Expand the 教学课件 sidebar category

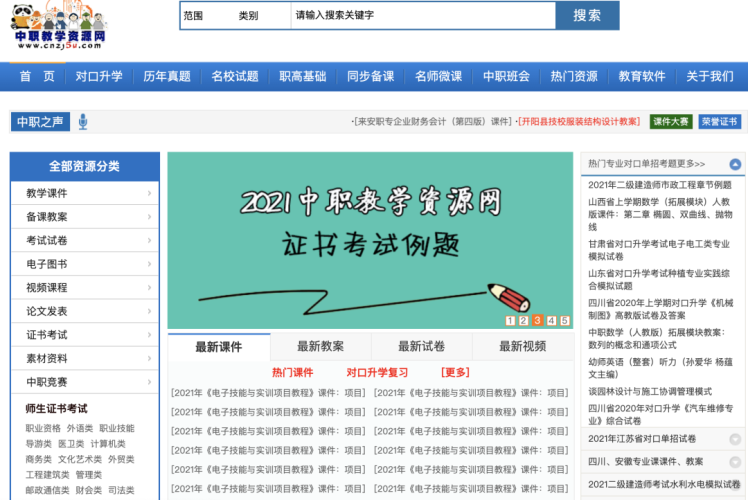[x=85, y=193]
